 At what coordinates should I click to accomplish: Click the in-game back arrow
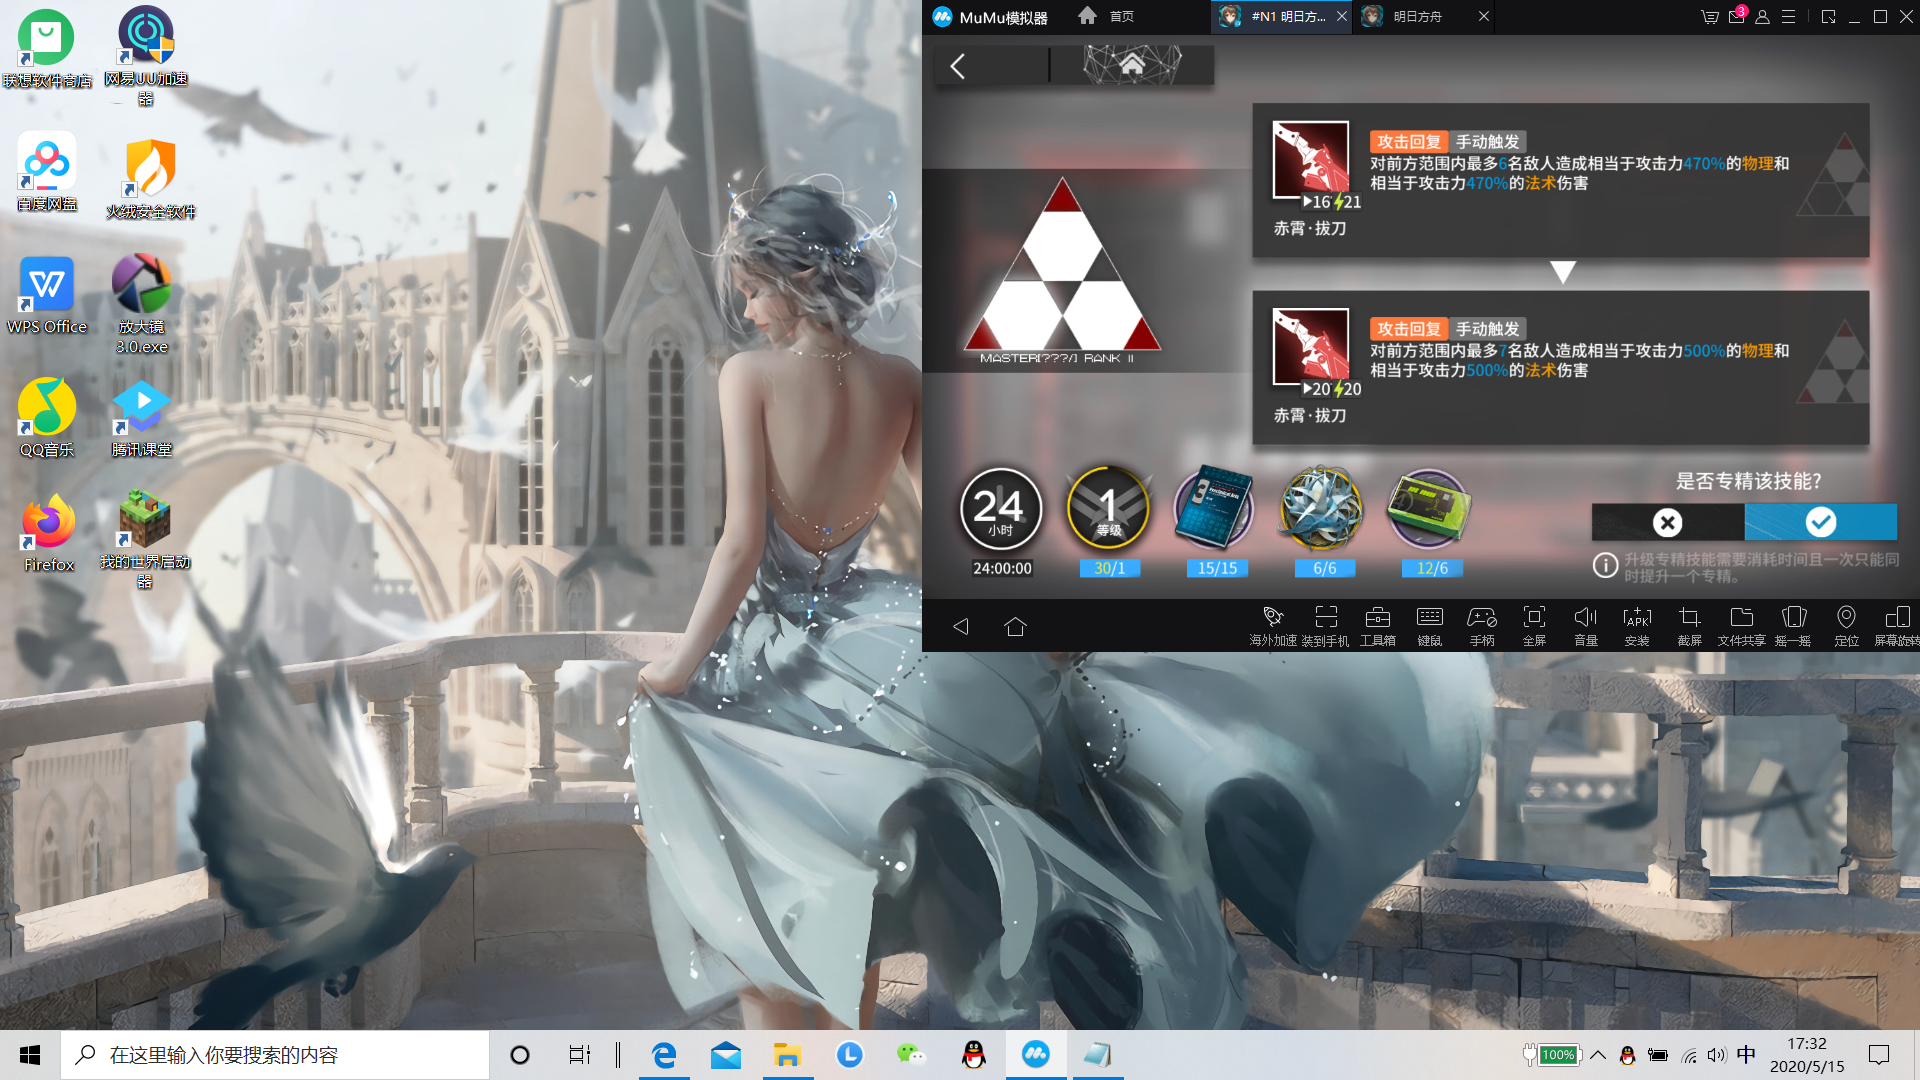pyautogui.click(x=958, y=66)
